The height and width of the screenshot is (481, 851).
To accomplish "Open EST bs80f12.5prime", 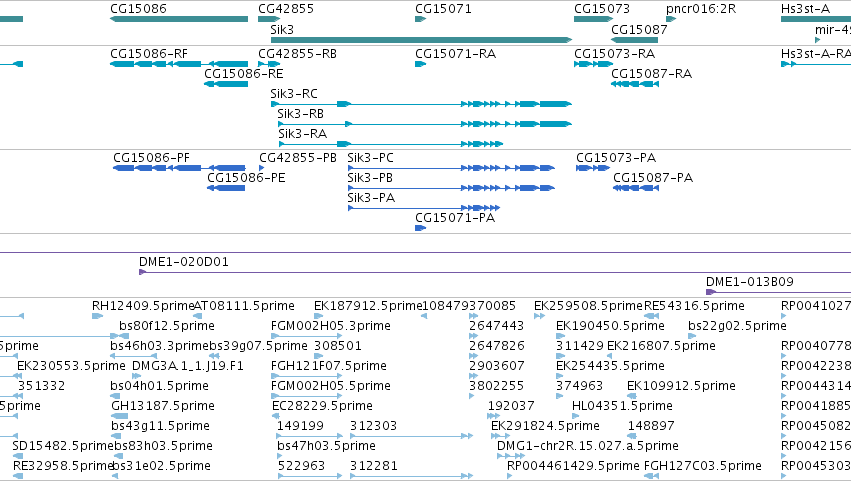I will (167, 326).
